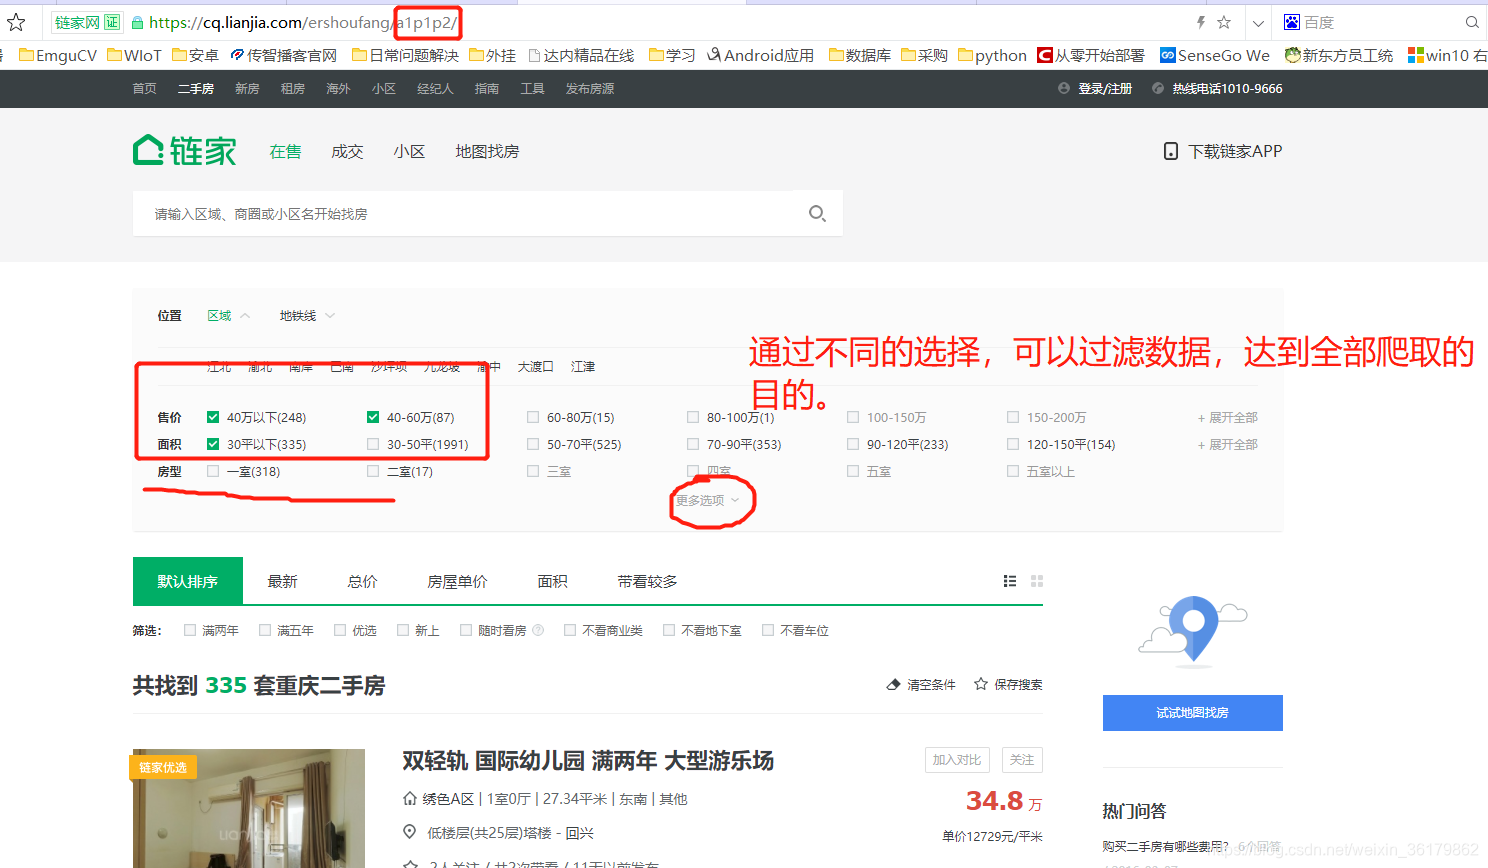Click the 关注 button on the listing
Screen dimensions: 1488x868
[1022, 760]
